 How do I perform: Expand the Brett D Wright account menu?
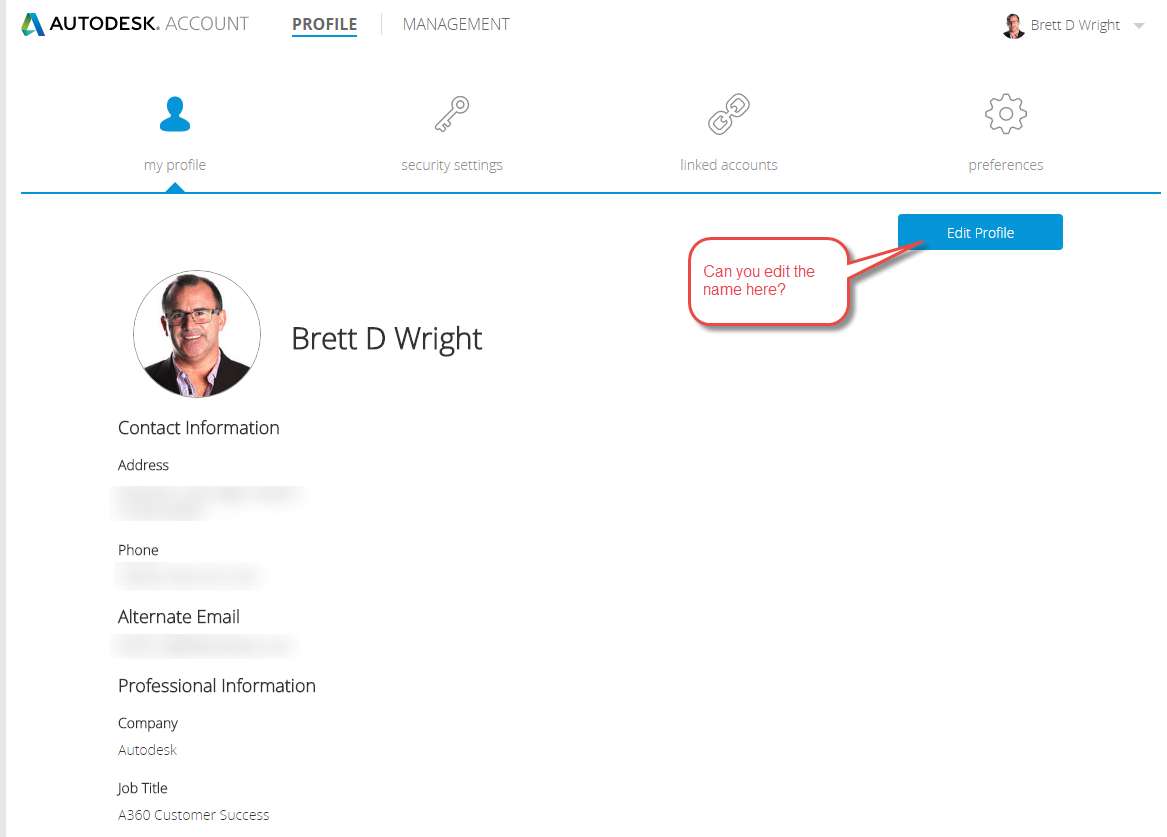click(x=1075, y=25)
